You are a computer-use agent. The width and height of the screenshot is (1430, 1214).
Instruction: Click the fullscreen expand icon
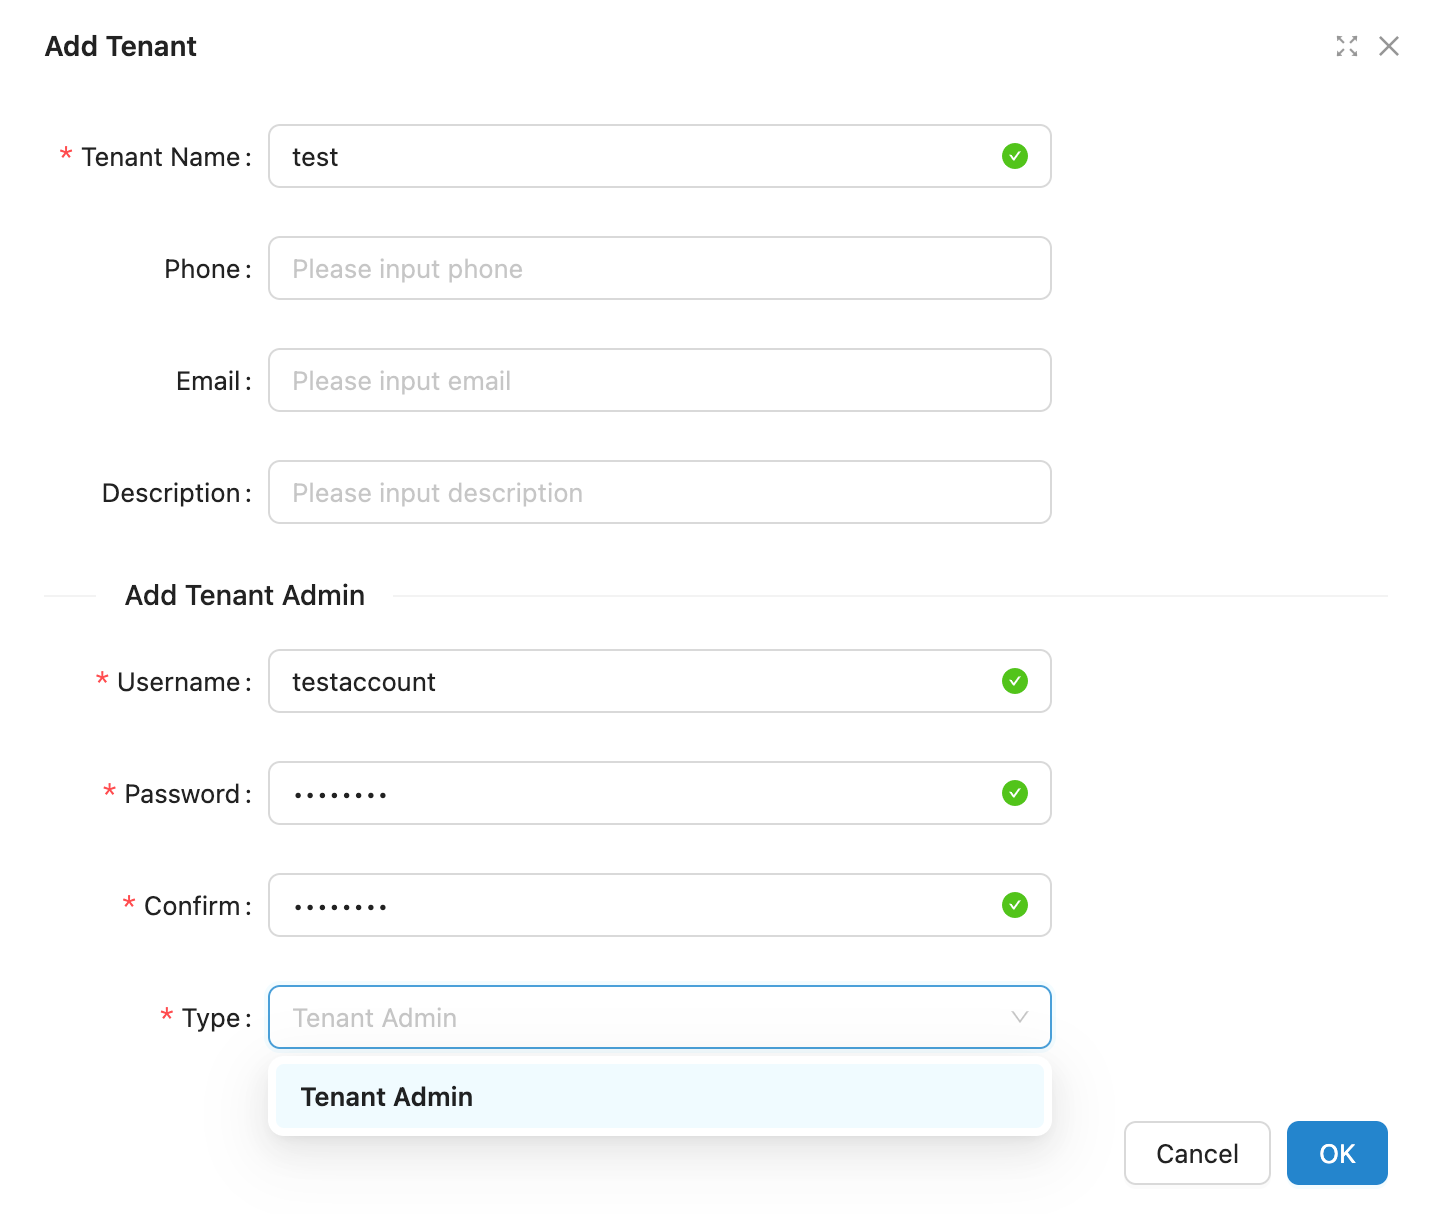tap(1347, 46)
